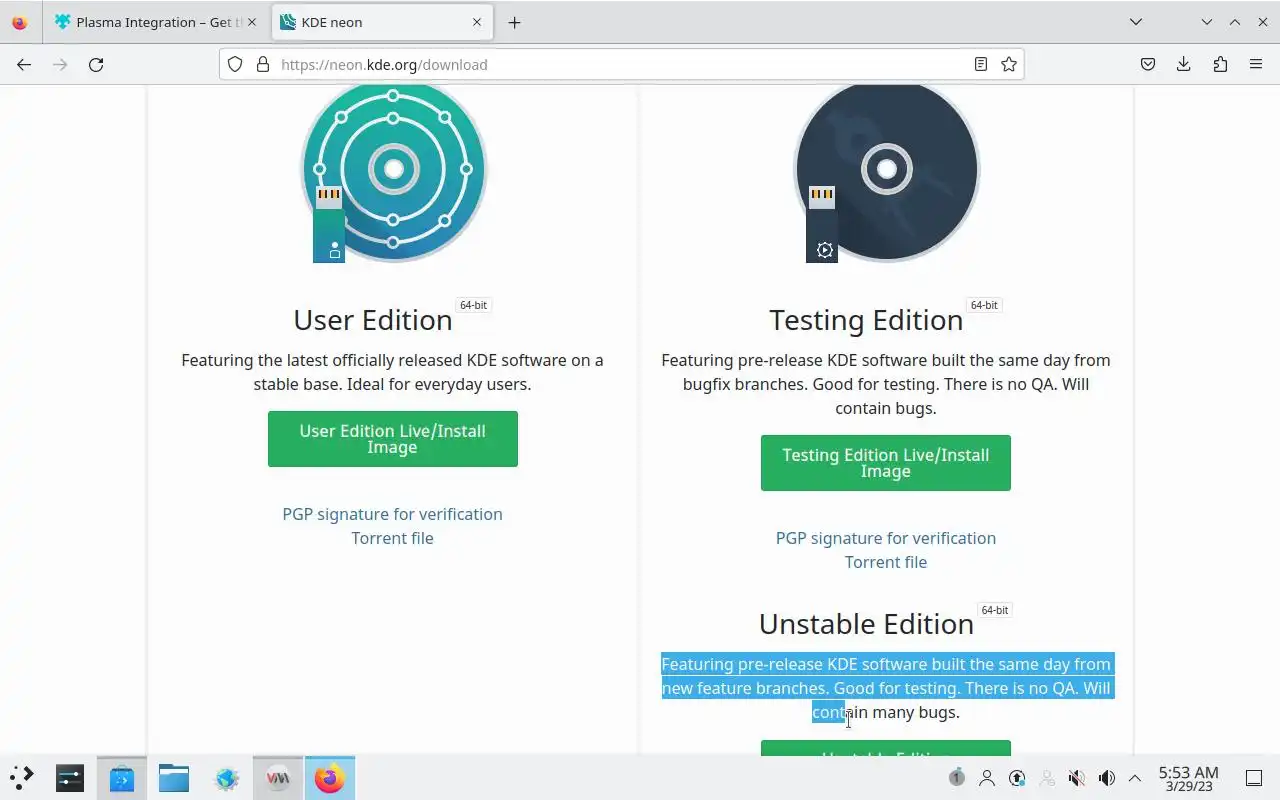Click the show desktop button
Screen dimensions: 1280x800
tap(1254, 778)
